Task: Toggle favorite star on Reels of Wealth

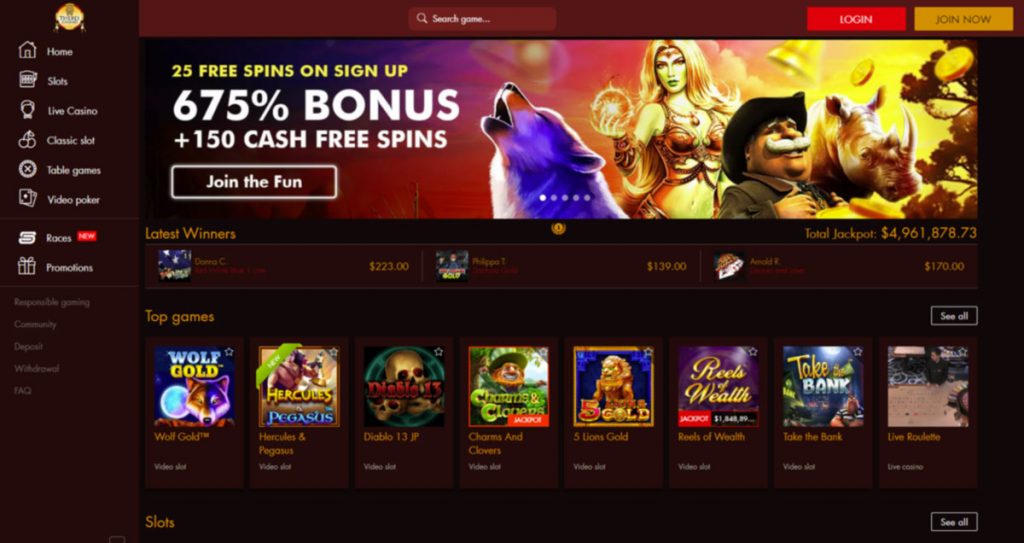Action: pyautogui.click(x=752, y=352)
